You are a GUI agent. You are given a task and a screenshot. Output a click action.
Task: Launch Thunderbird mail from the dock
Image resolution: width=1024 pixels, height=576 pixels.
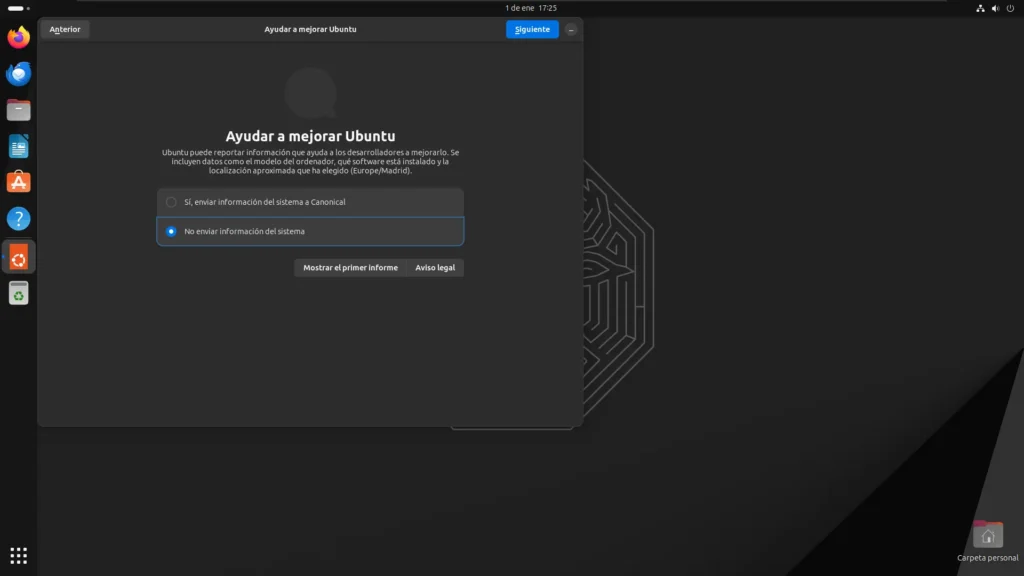pos(18,74)
